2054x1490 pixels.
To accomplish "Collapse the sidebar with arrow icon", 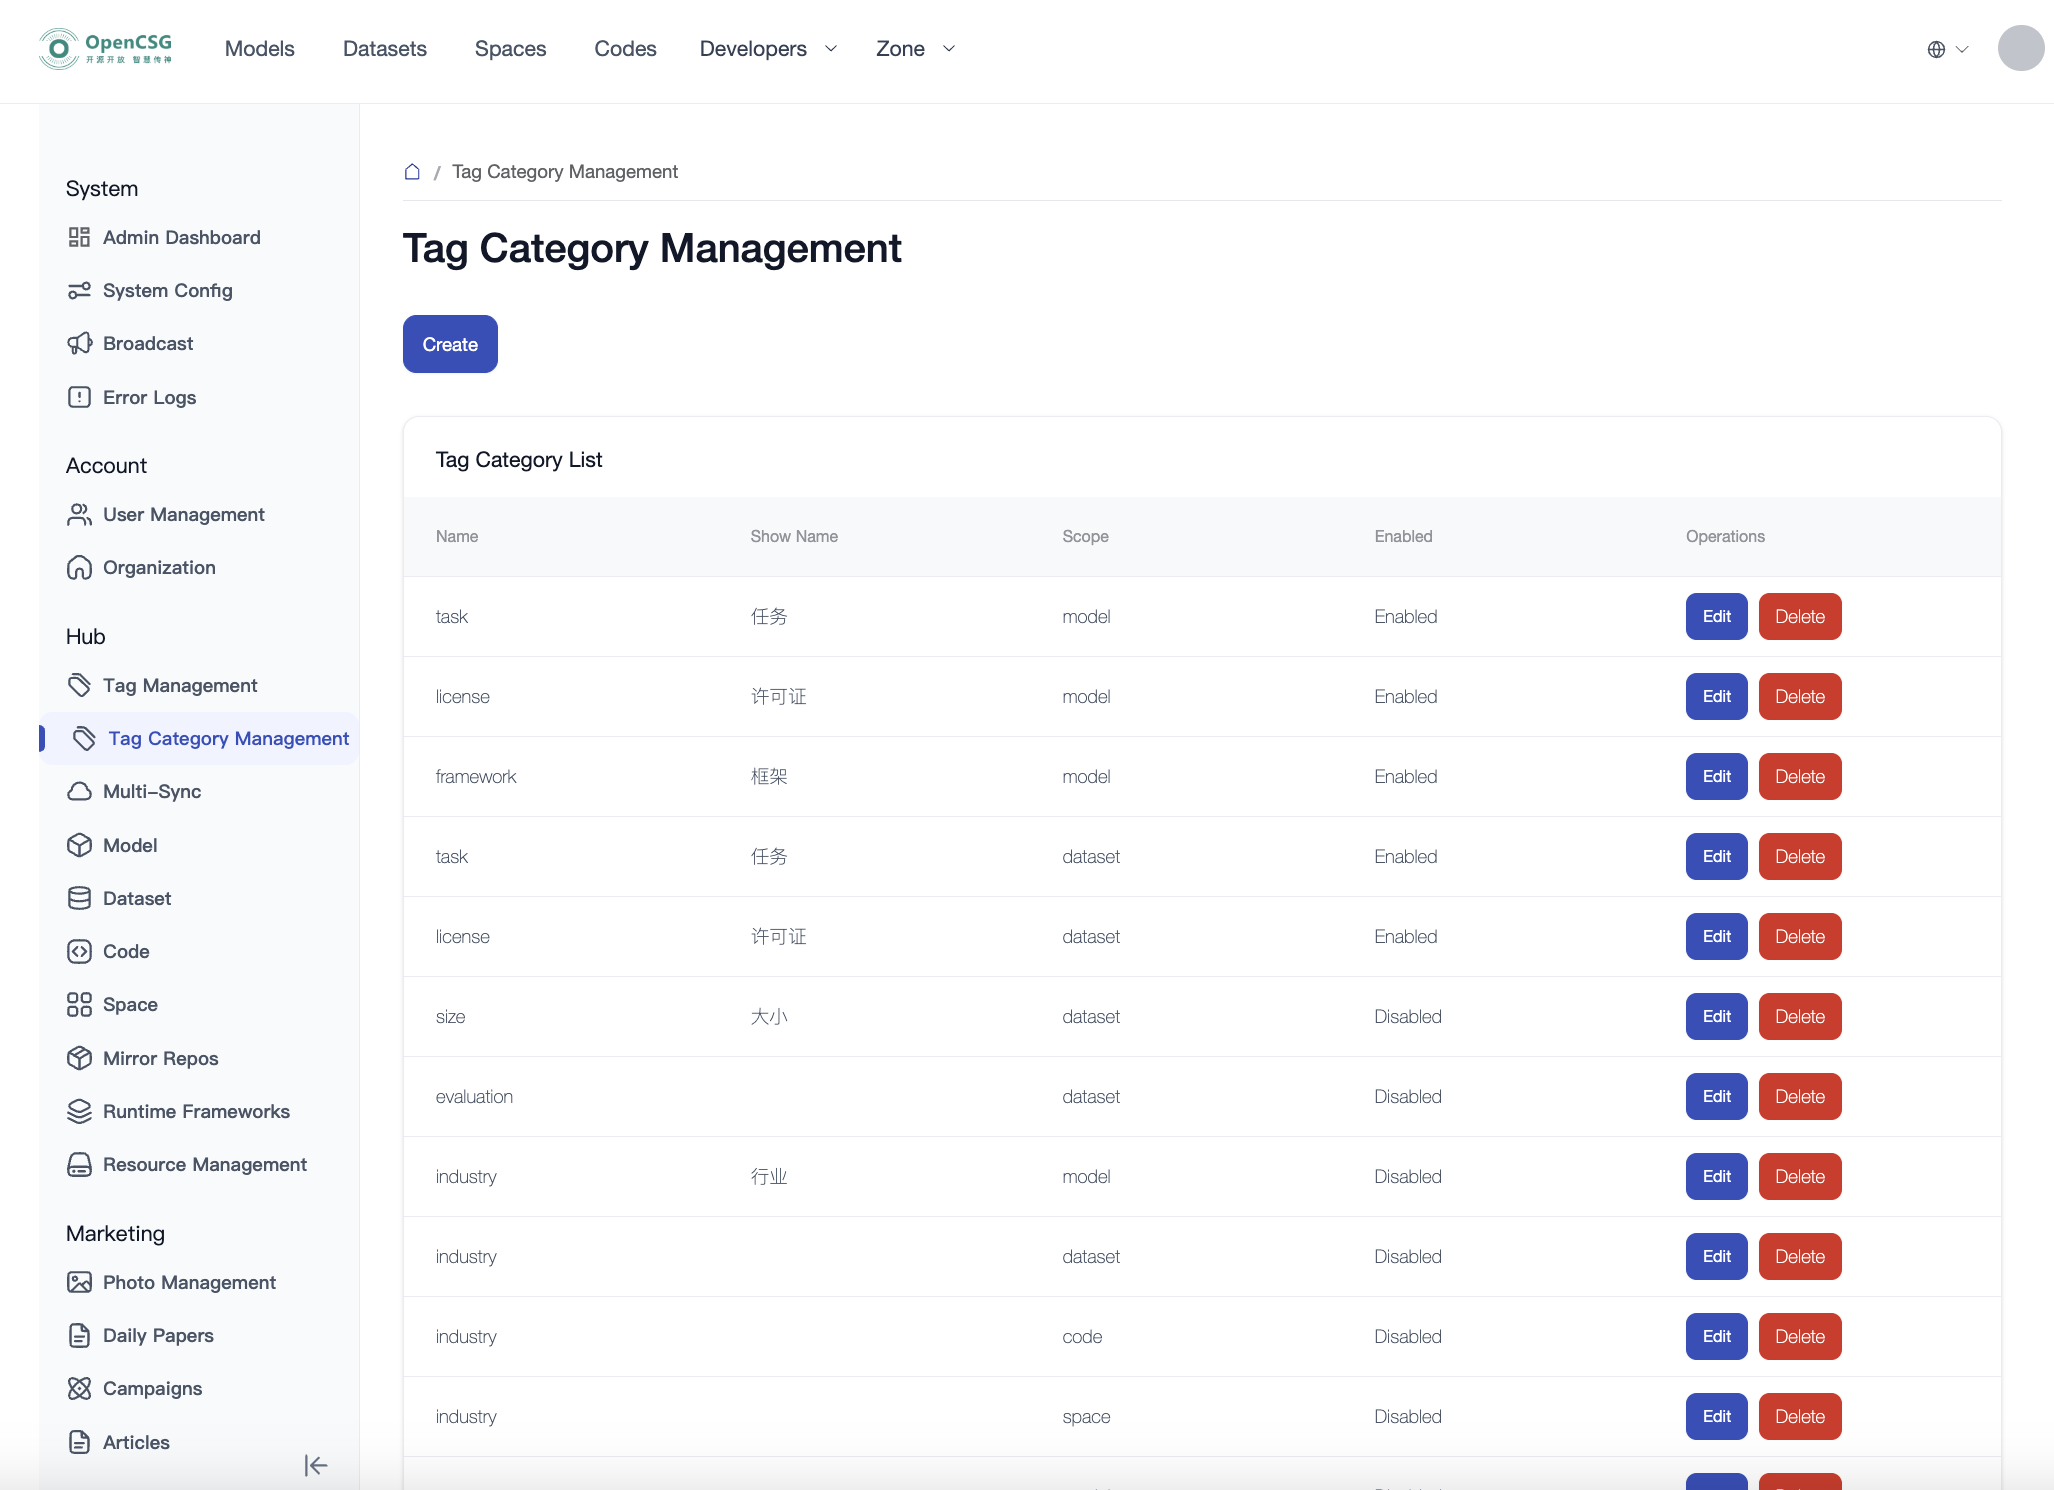I will pos(316,1465).
